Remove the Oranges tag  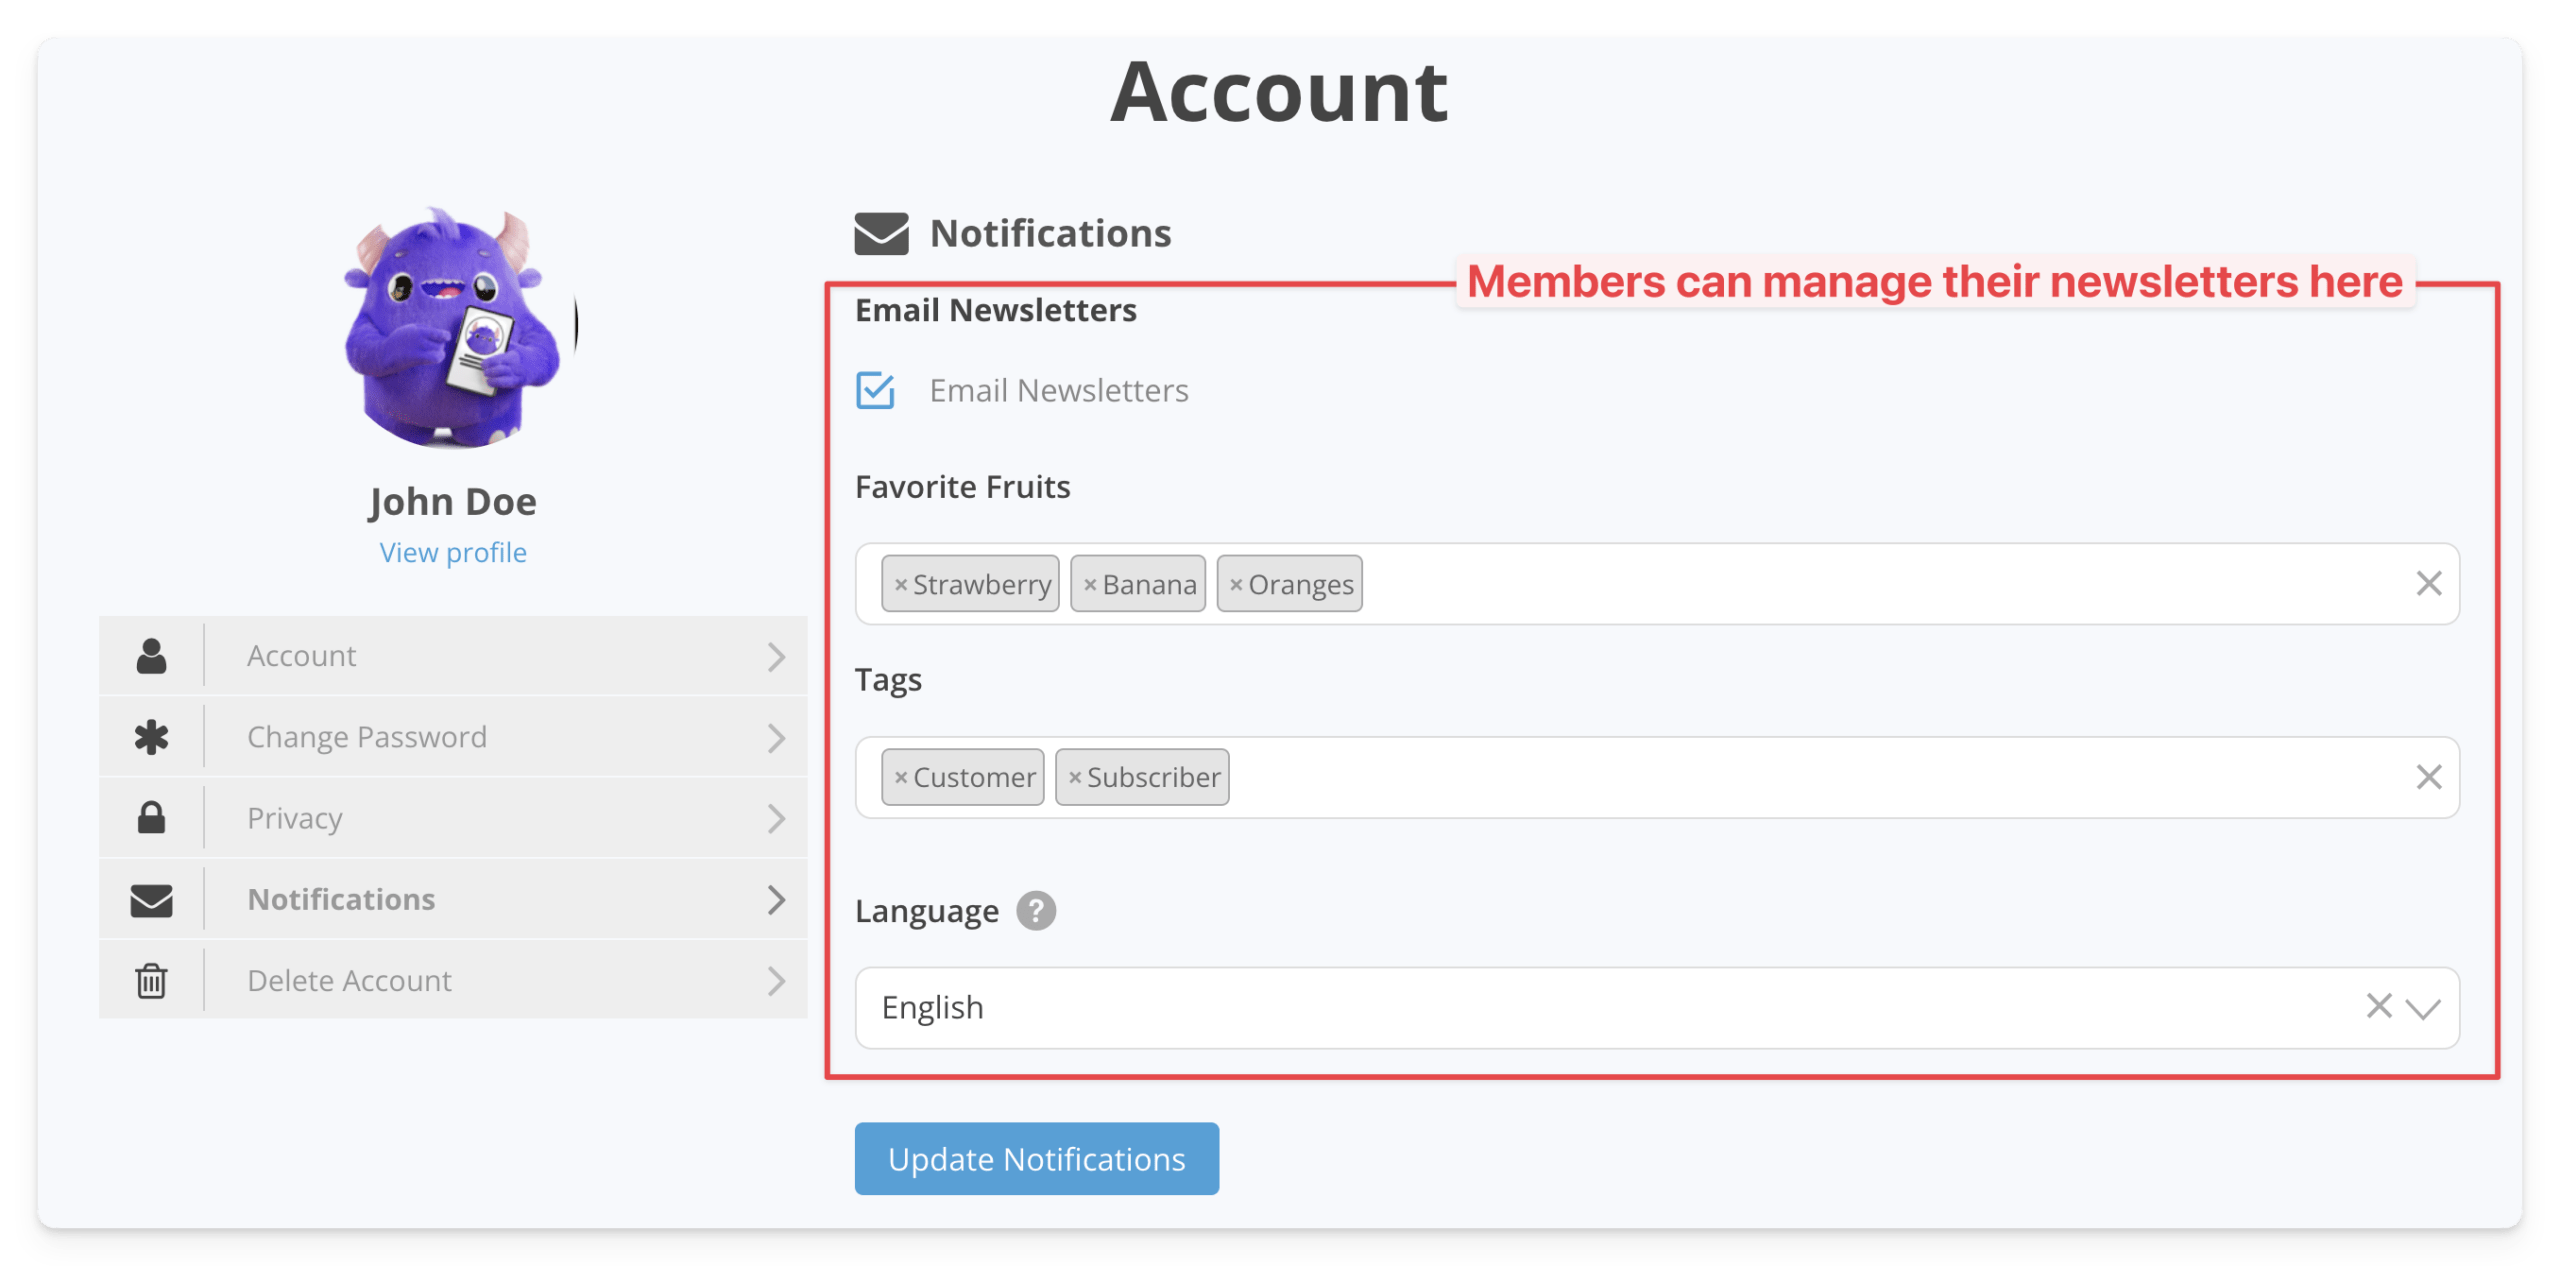coord(1236,585)
